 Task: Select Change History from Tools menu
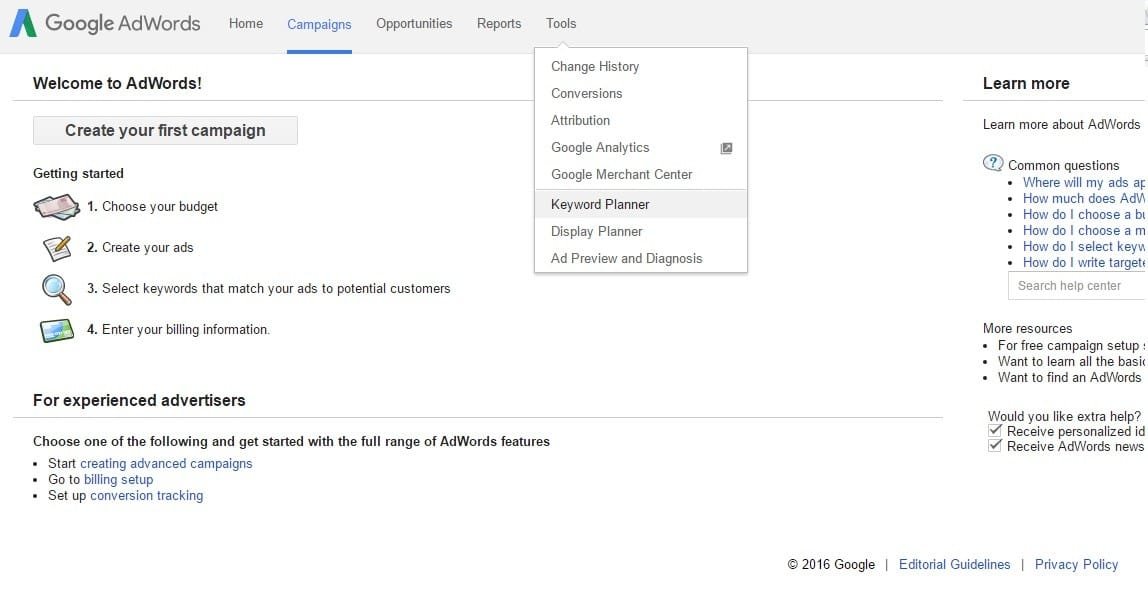click(641, 67)
